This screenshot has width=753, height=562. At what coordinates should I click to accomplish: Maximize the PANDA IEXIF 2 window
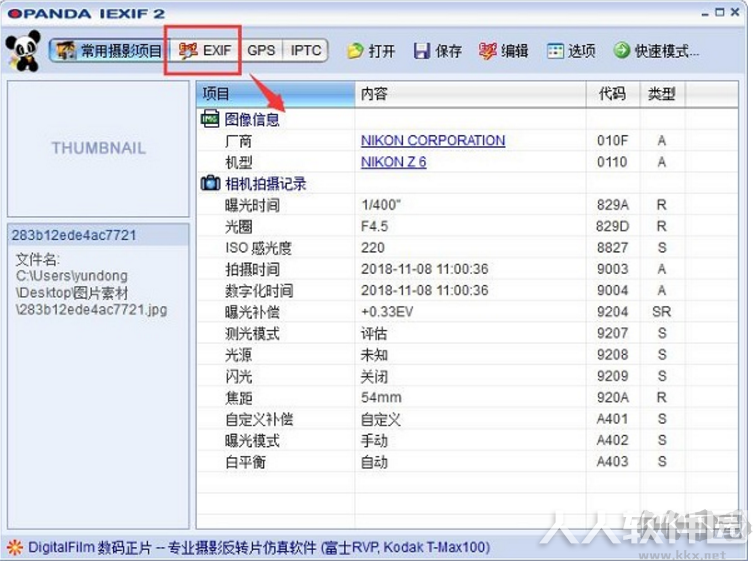(719, 12)
